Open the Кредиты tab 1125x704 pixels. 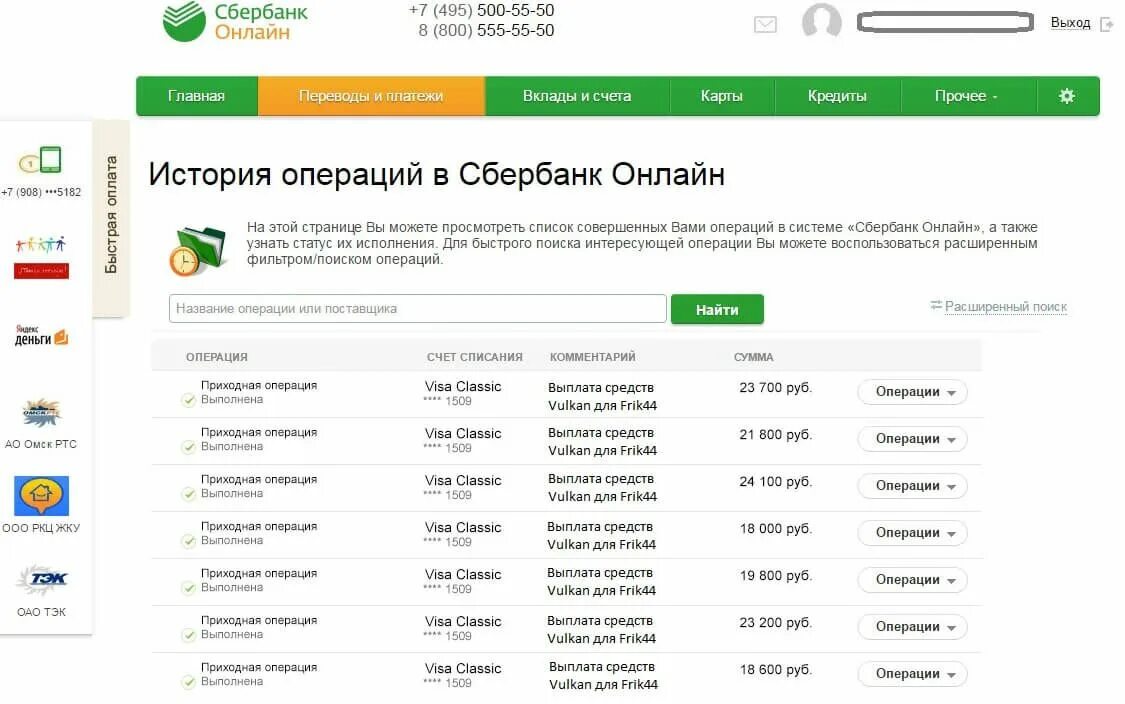click(x=837, y=96)
